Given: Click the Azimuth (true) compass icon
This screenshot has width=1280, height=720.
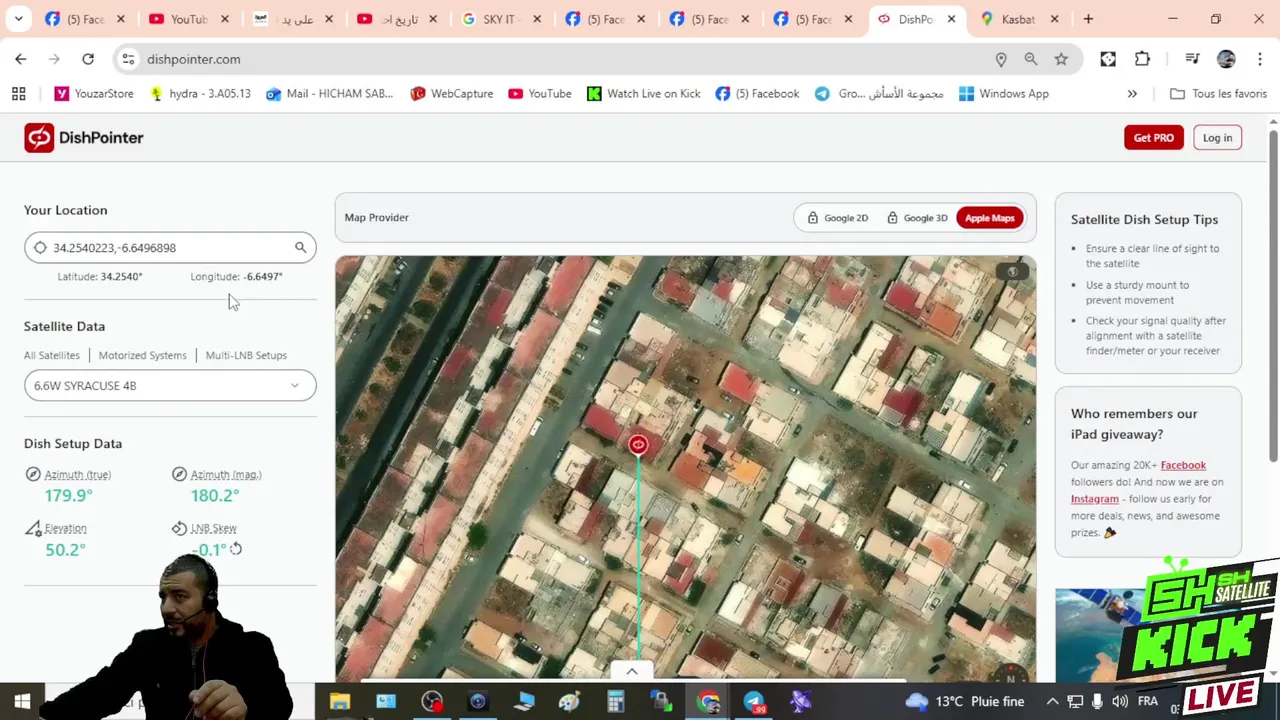Looking at the screenshot, I should coord(33,474).
